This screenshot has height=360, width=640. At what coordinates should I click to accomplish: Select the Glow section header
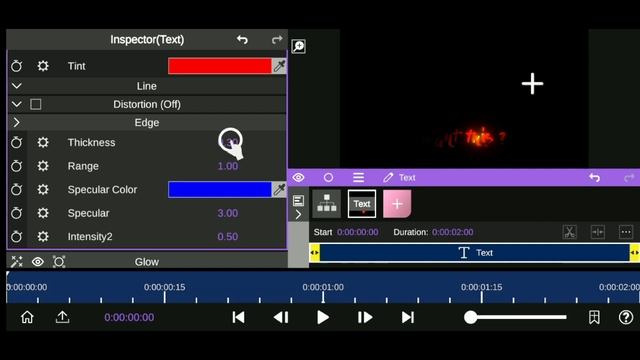[x=147, y=262]
